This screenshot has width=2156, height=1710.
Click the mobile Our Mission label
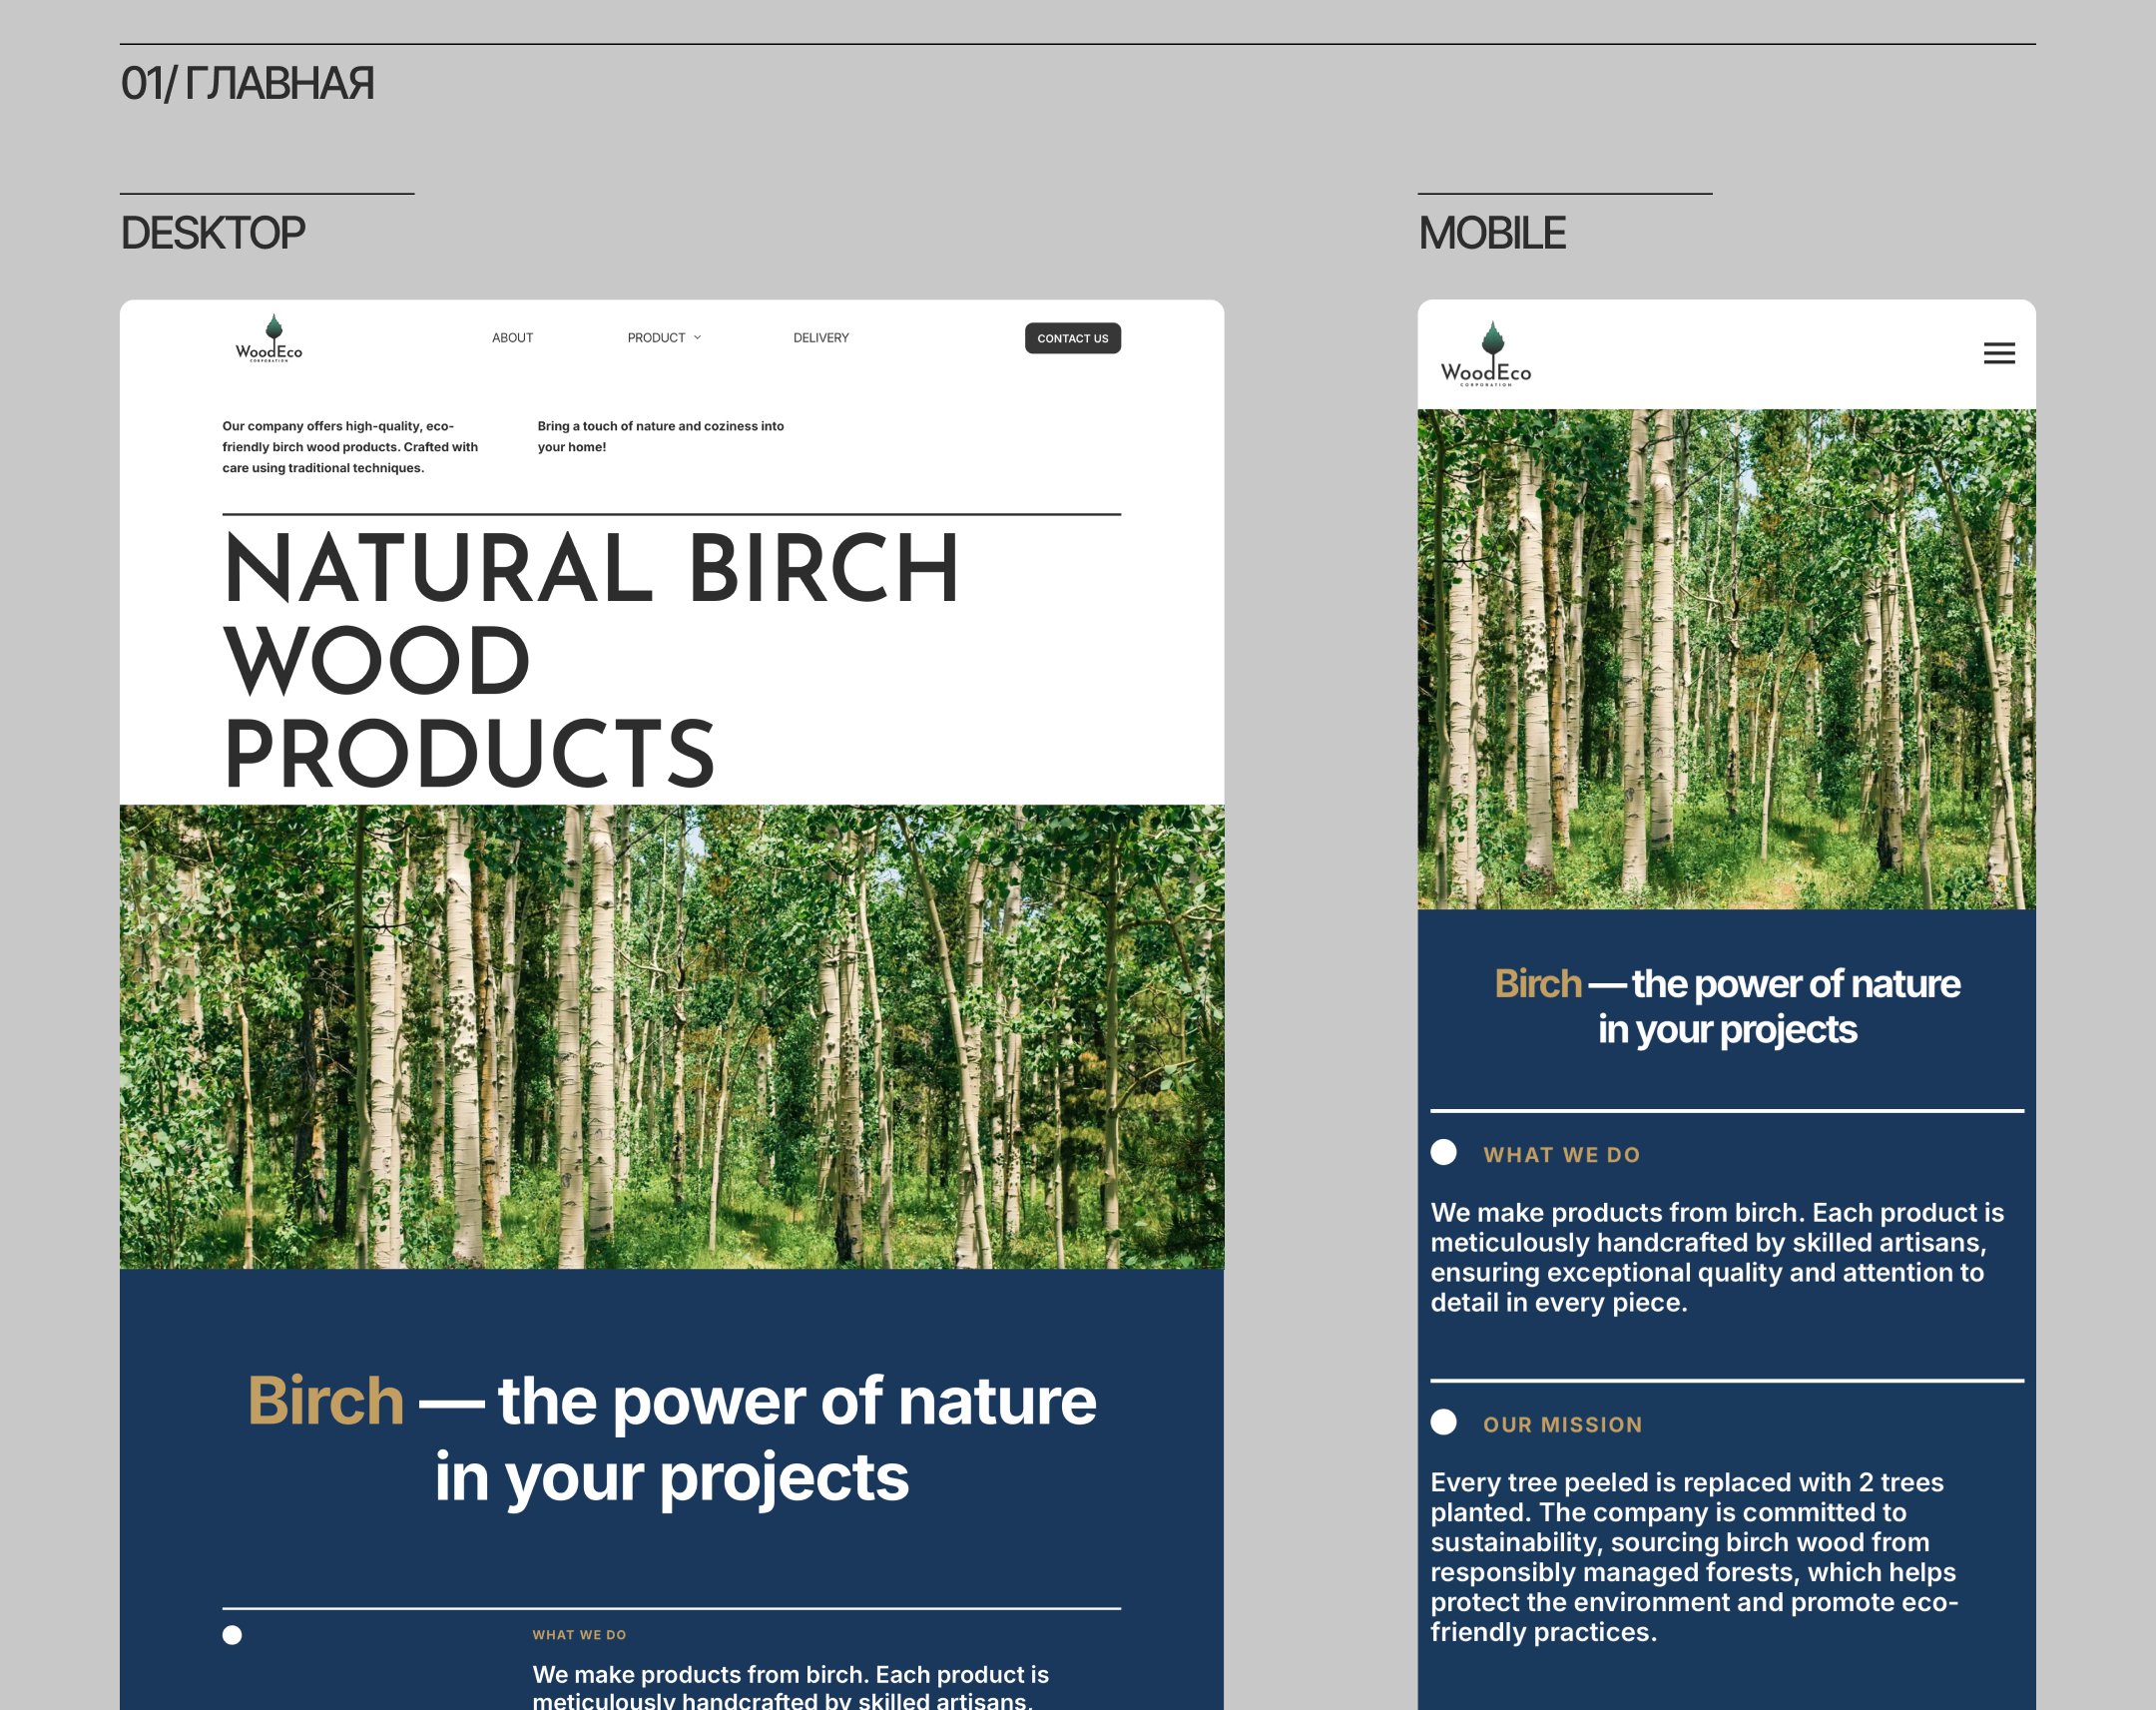pos(1562,1425)
